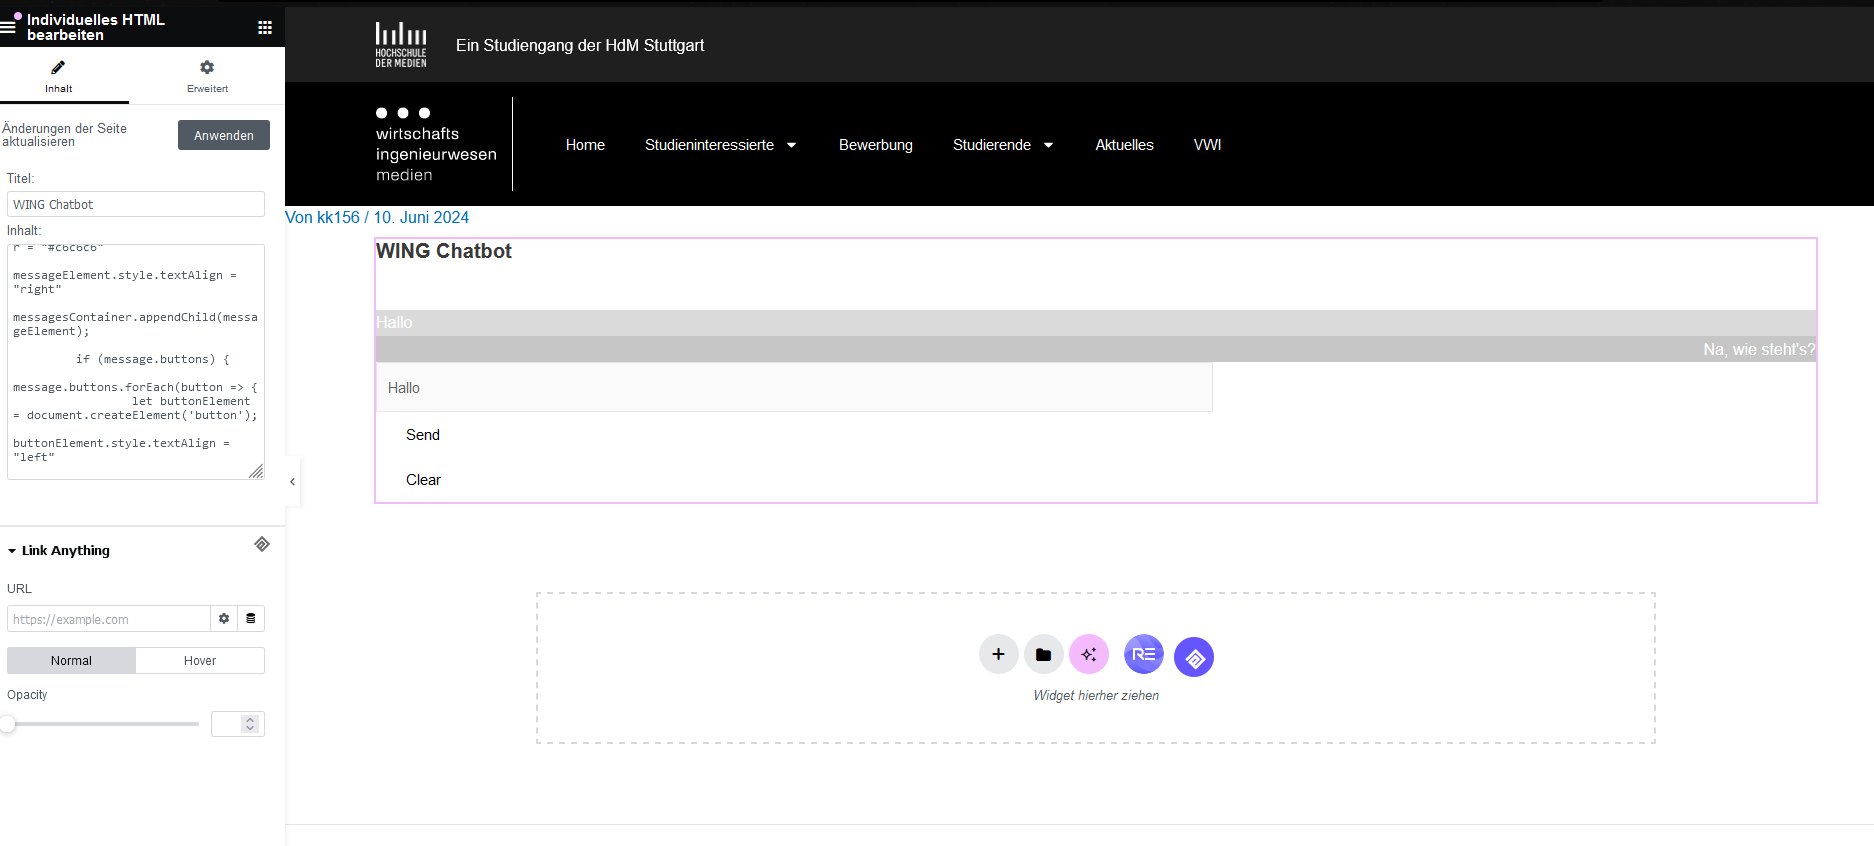Click the HdM Hochschule der Medien logo
The image size is (1874, 846).
[401, 45]
